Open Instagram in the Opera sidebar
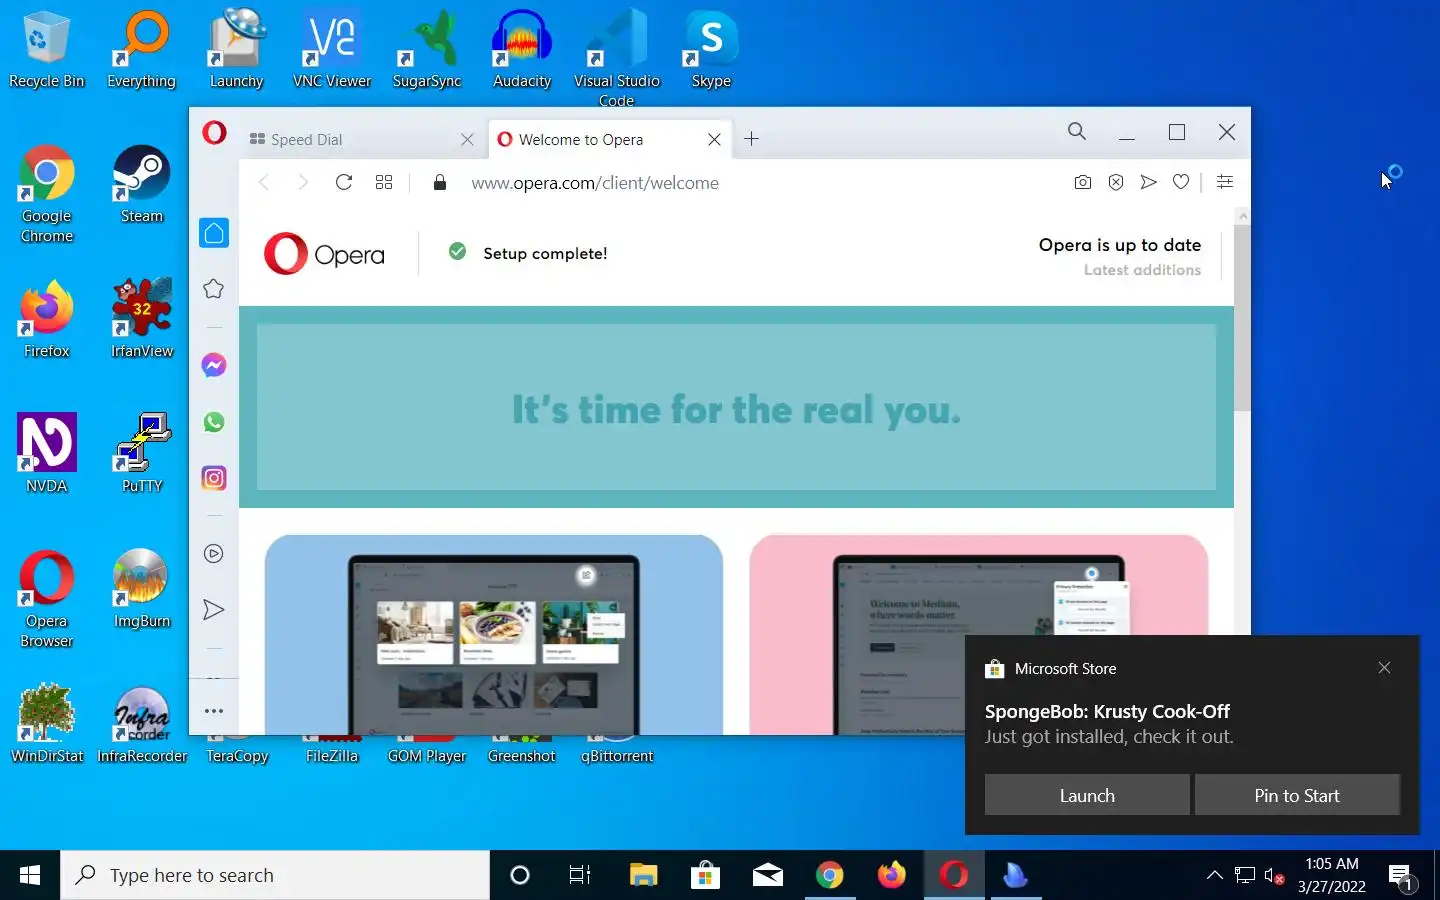This screenshot has height=900, width=1440. (214, 478)
